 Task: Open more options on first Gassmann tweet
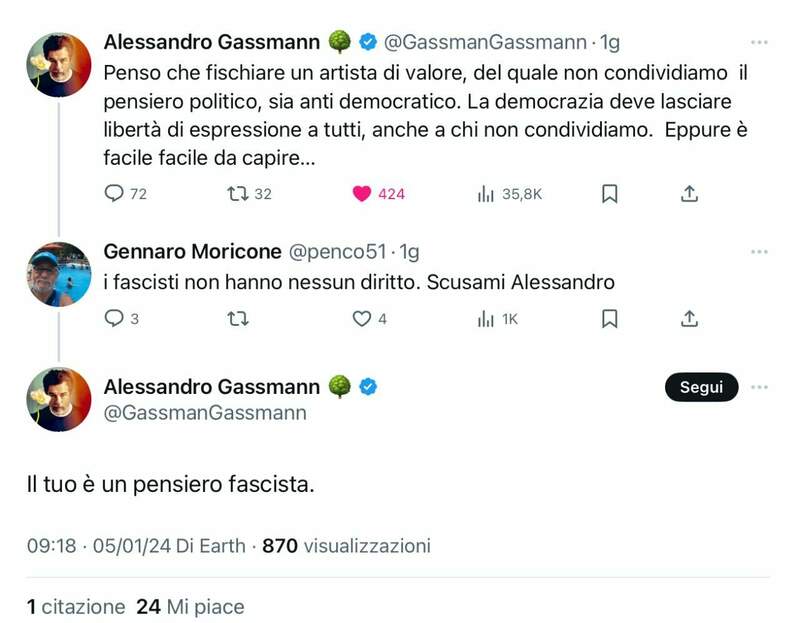click(759, 43)
